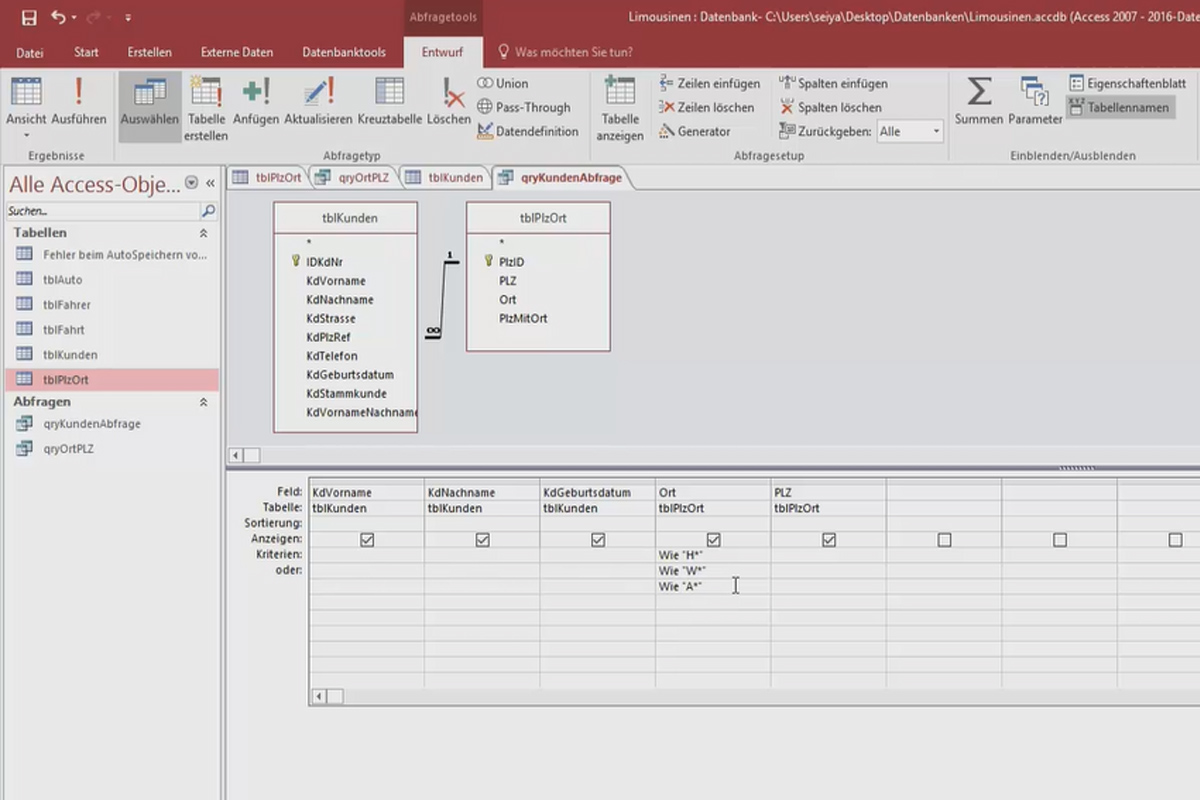
Task: Click the Suchen search field in navigation pane
Action: pyautogui.click(x=100, y=211)
